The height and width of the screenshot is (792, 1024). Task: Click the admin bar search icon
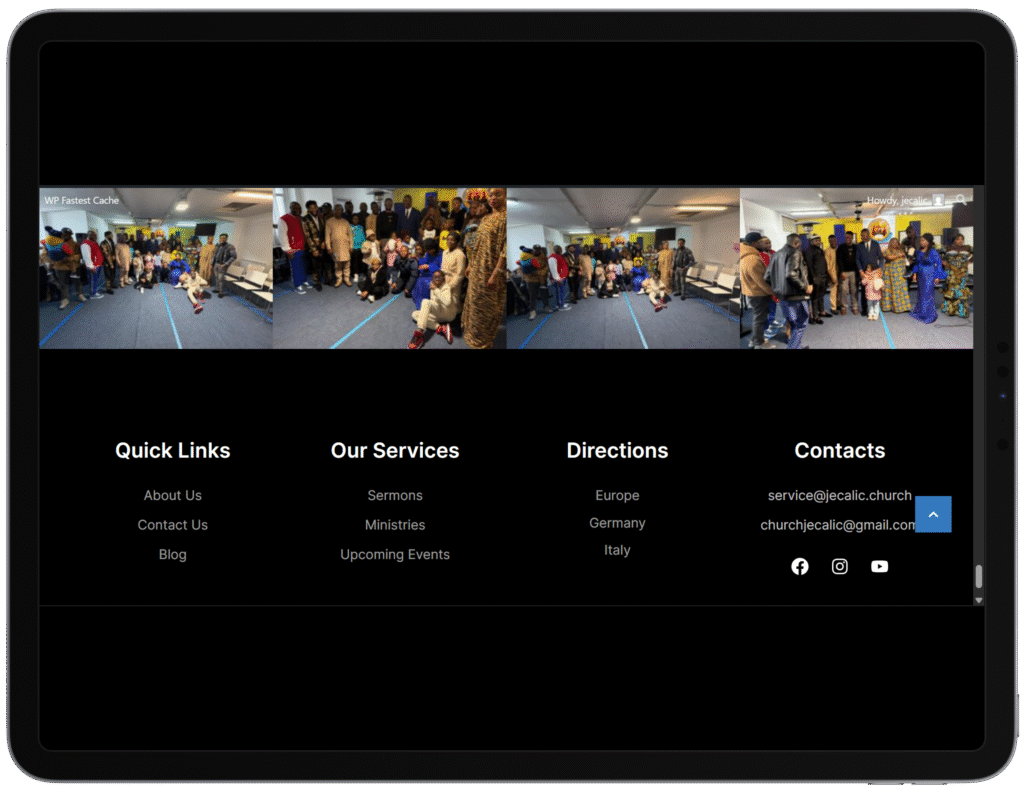click(961, 200)
